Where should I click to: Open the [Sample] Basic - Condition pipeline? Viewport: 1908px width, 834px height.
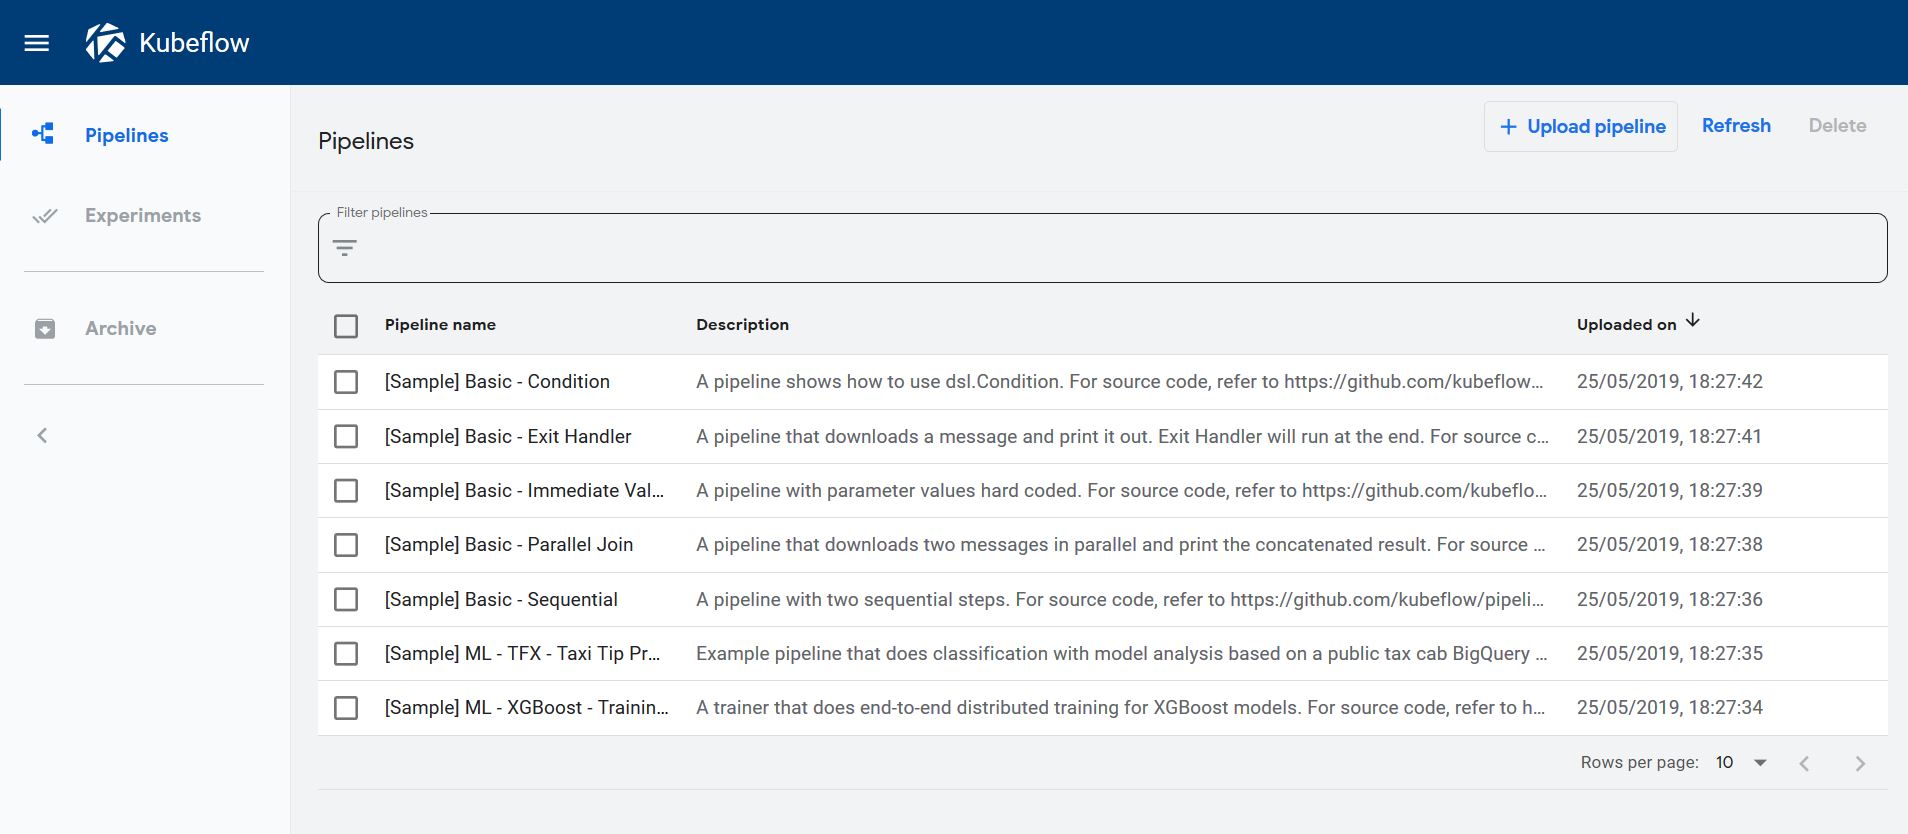497,382
